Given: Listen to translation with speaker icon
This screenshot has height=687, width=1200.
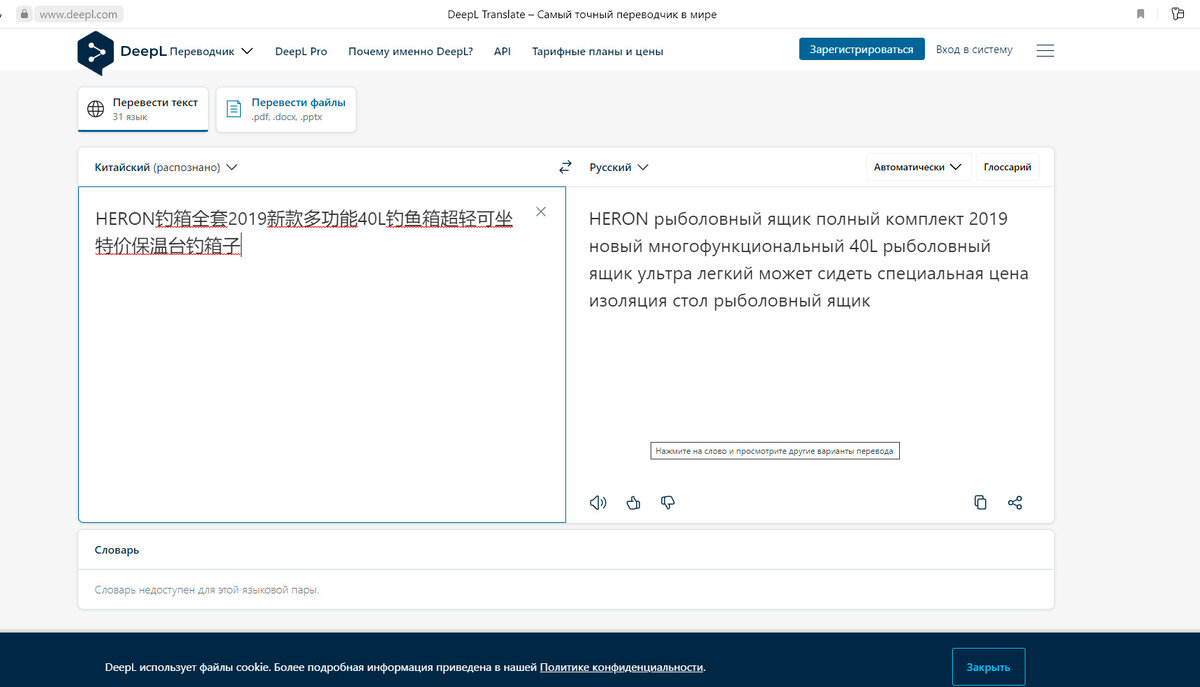Looking at the screenshot, I should [x=598, y=503].
